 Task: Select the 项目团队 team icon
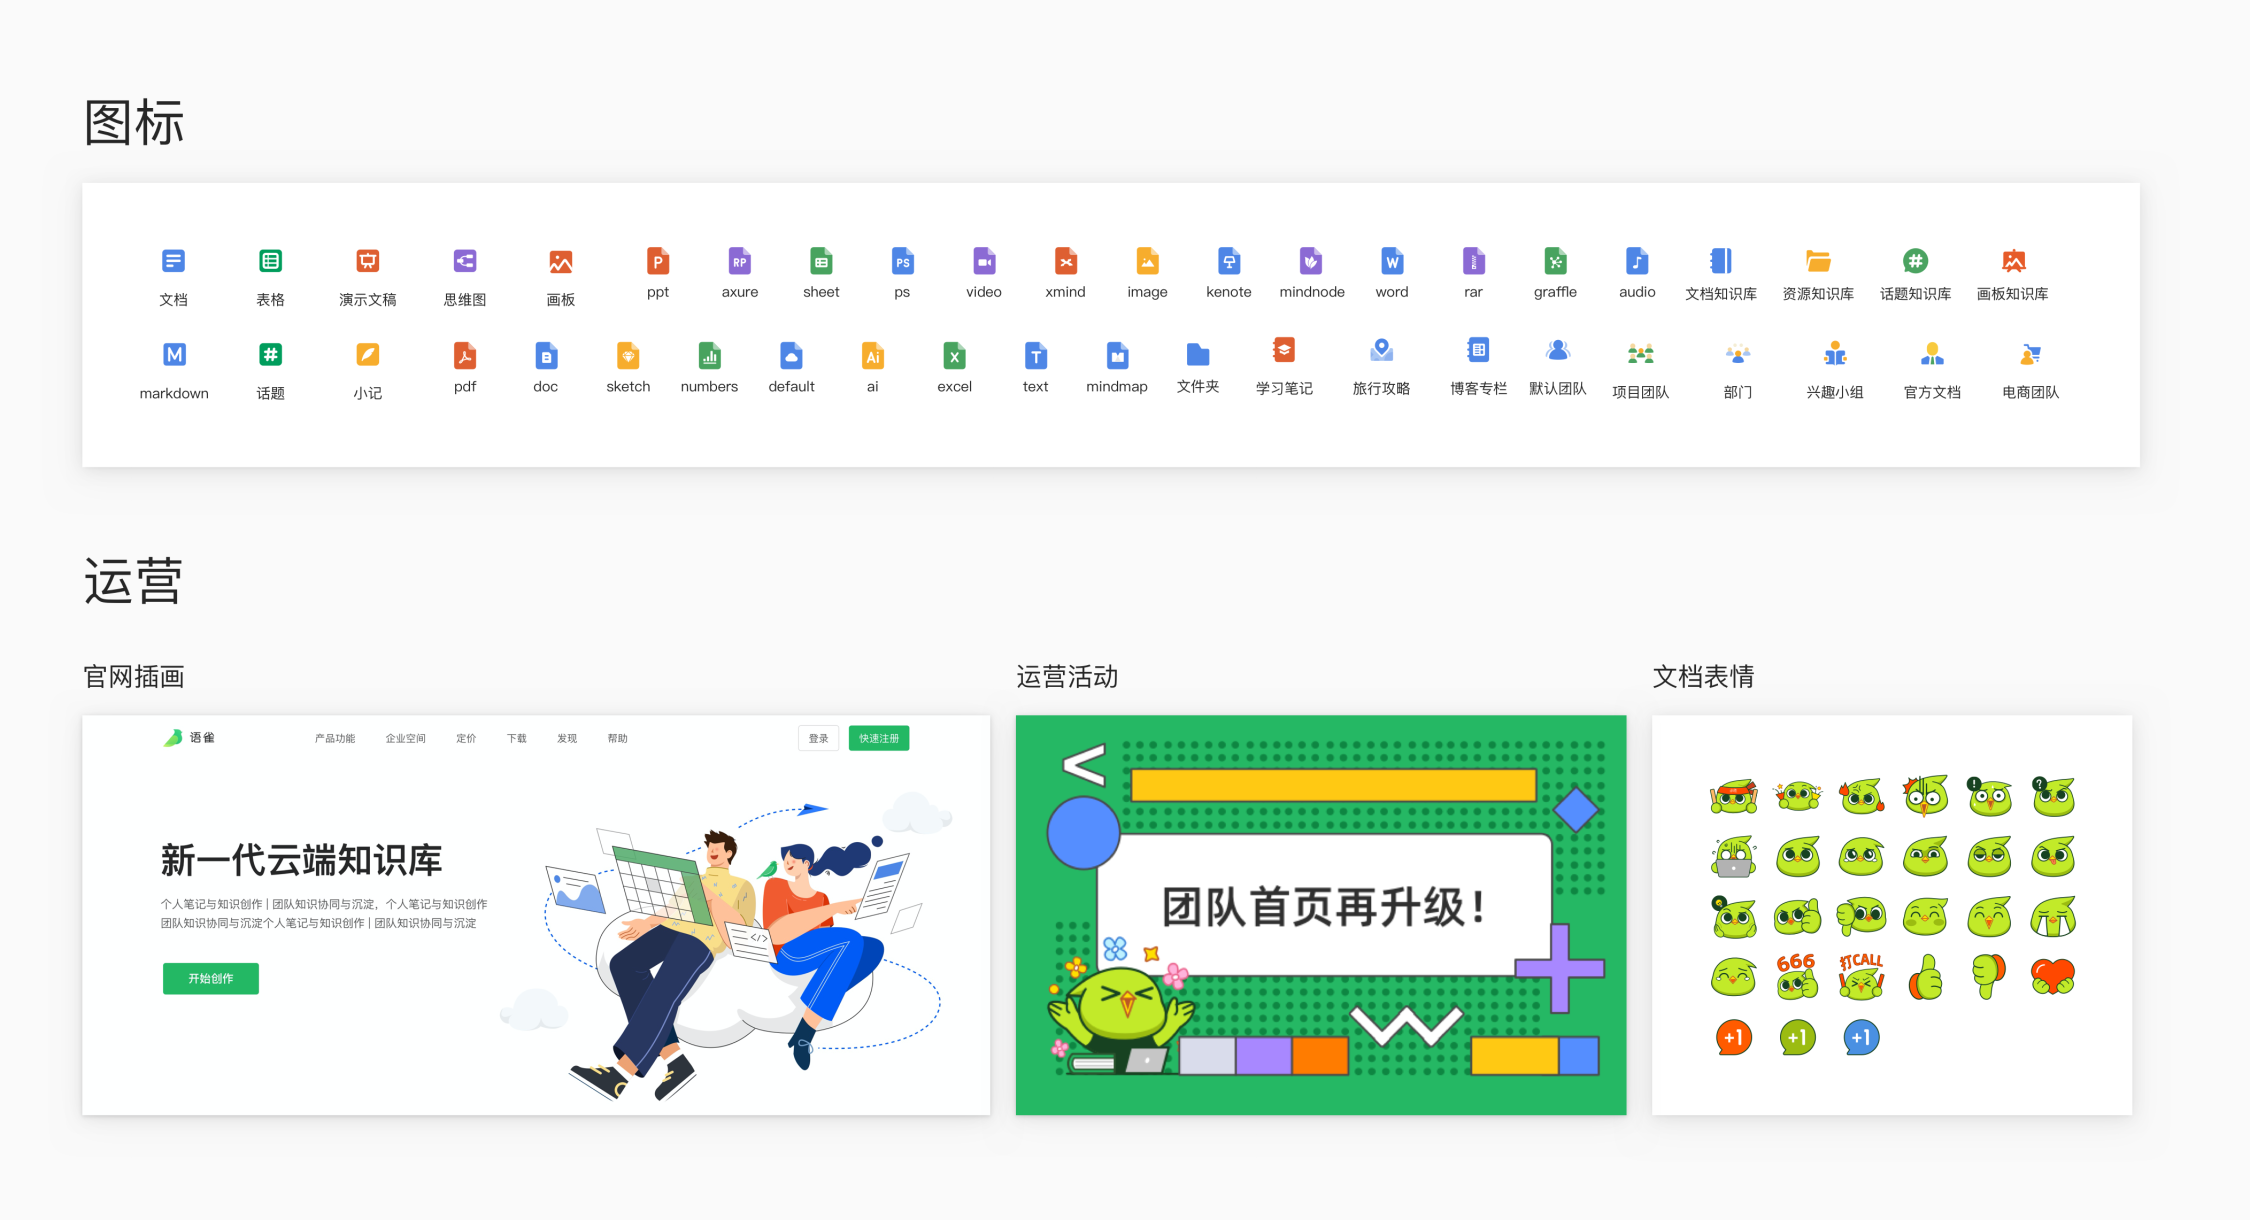coord(1640,354)
